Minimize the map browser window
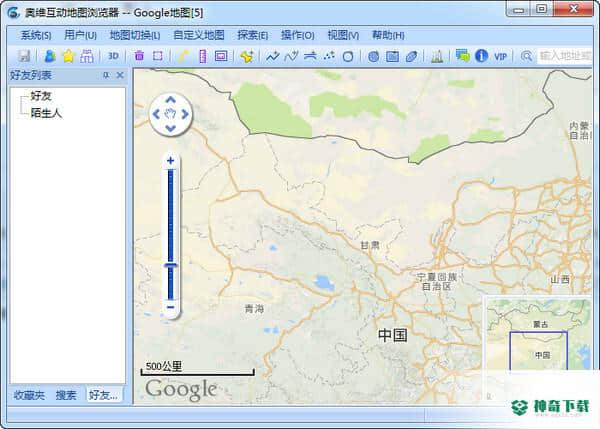The image size is (600, 429). 518,9
